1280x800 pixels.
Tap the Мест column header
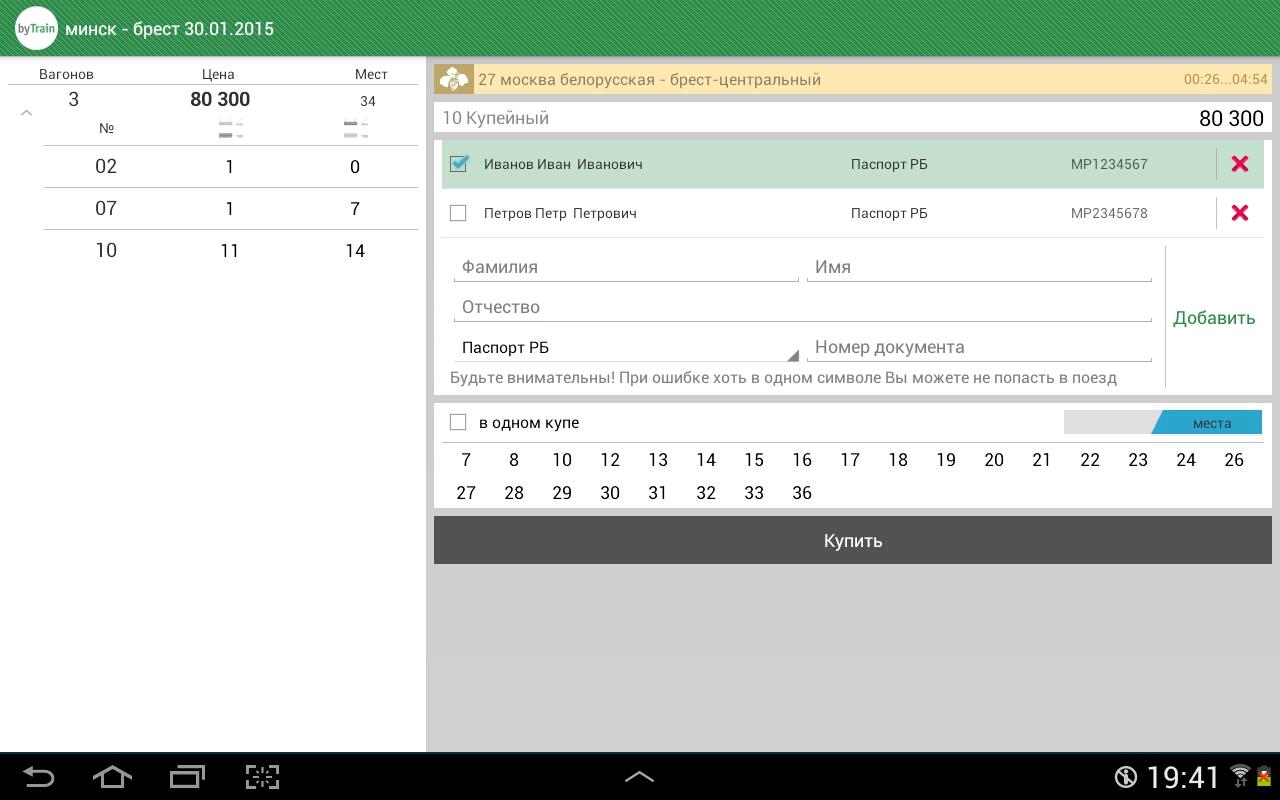tap(371, 74)
